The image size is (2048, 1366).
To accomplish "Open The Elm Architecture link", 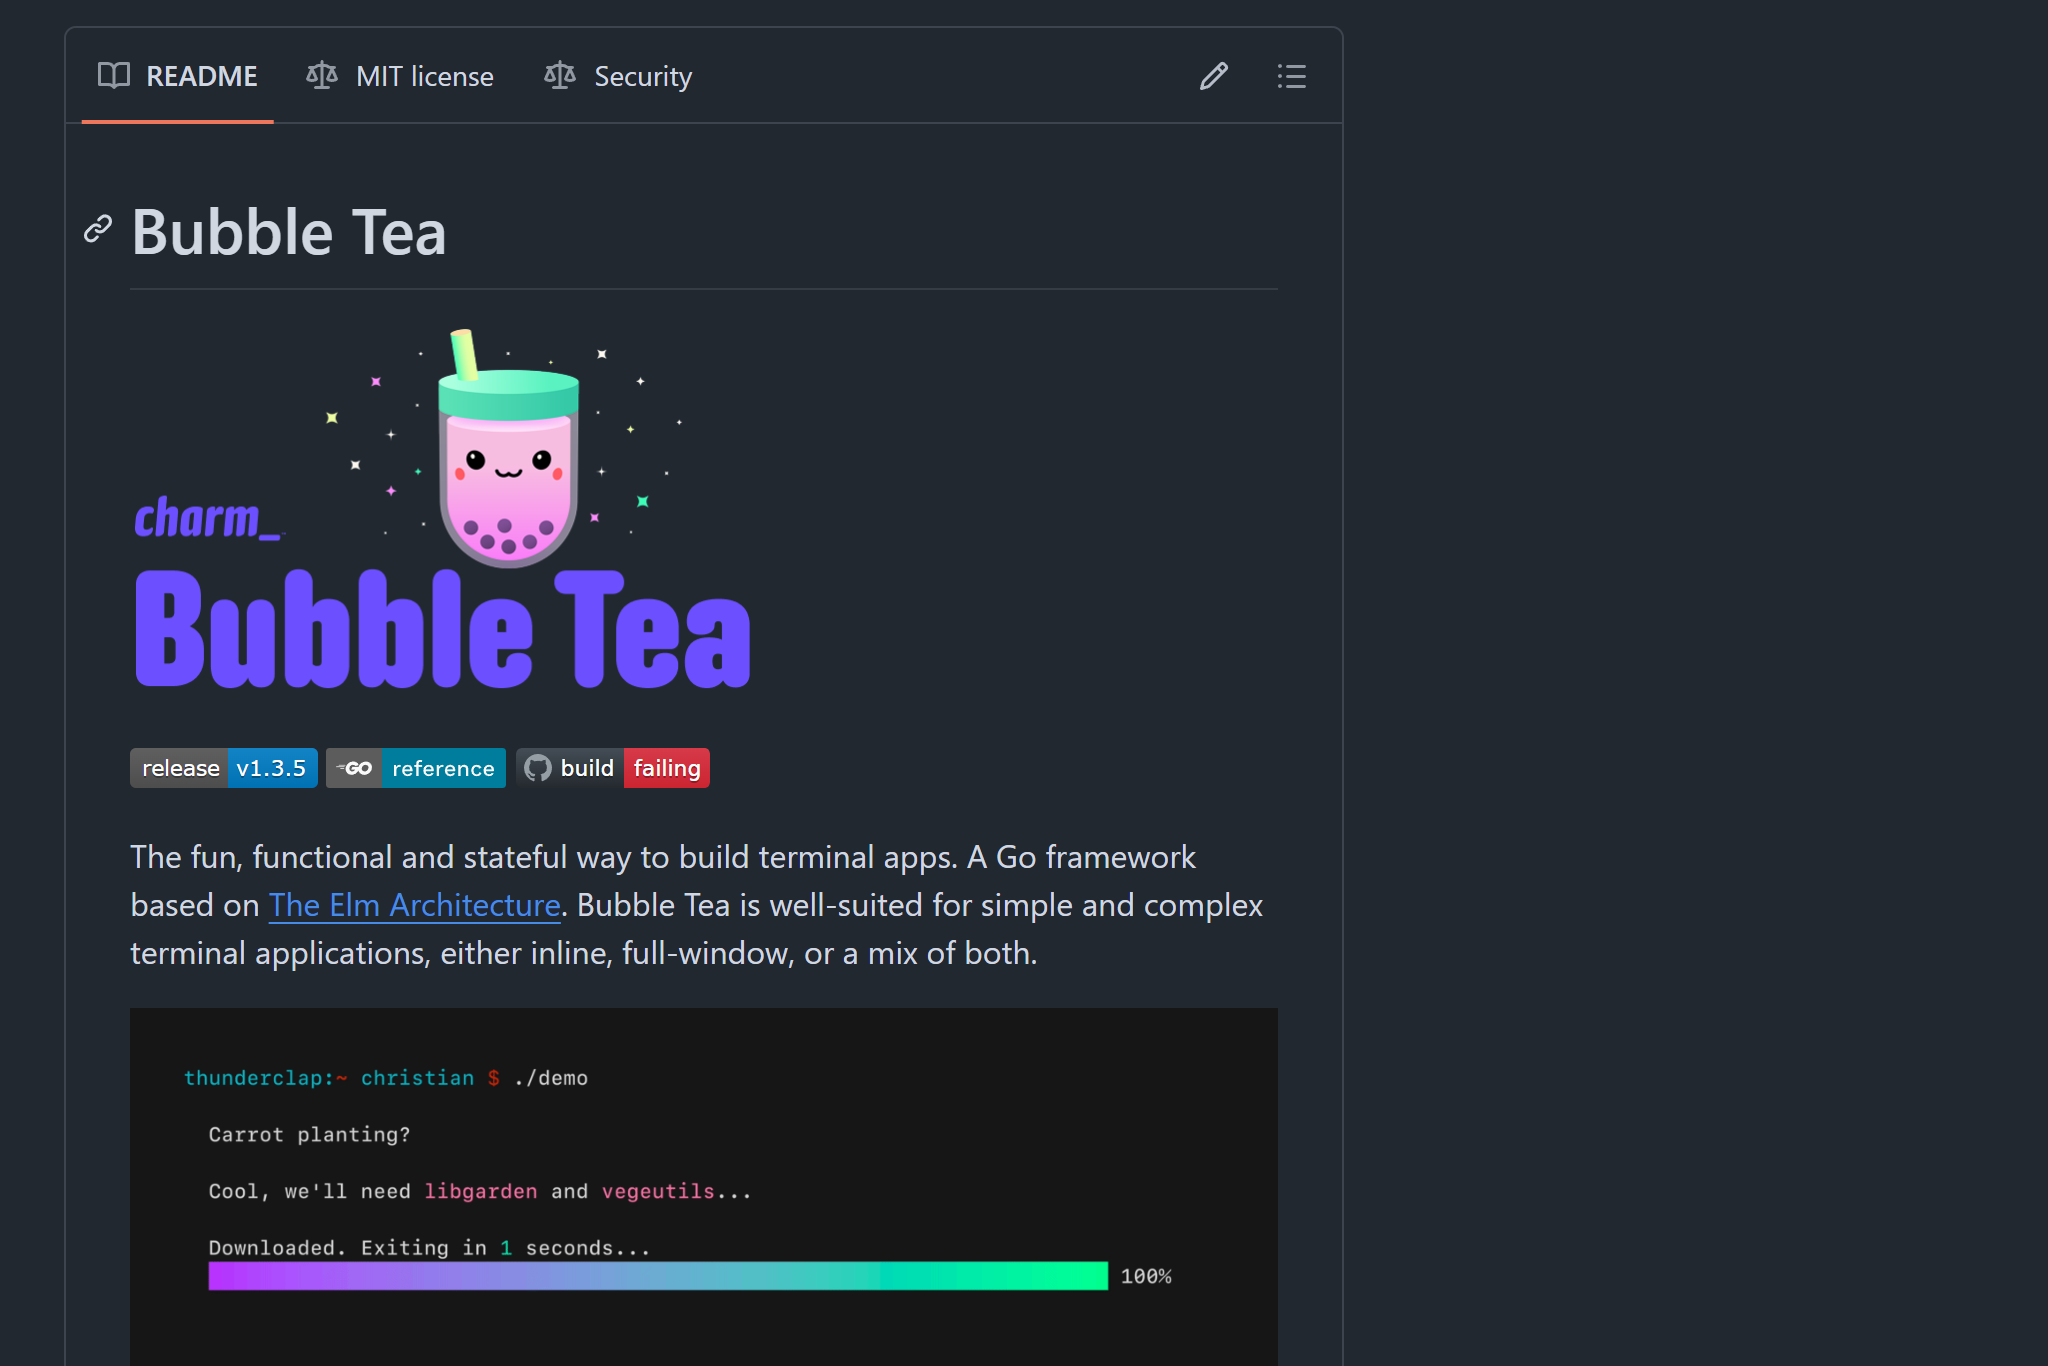I will (x=414, y=905).
